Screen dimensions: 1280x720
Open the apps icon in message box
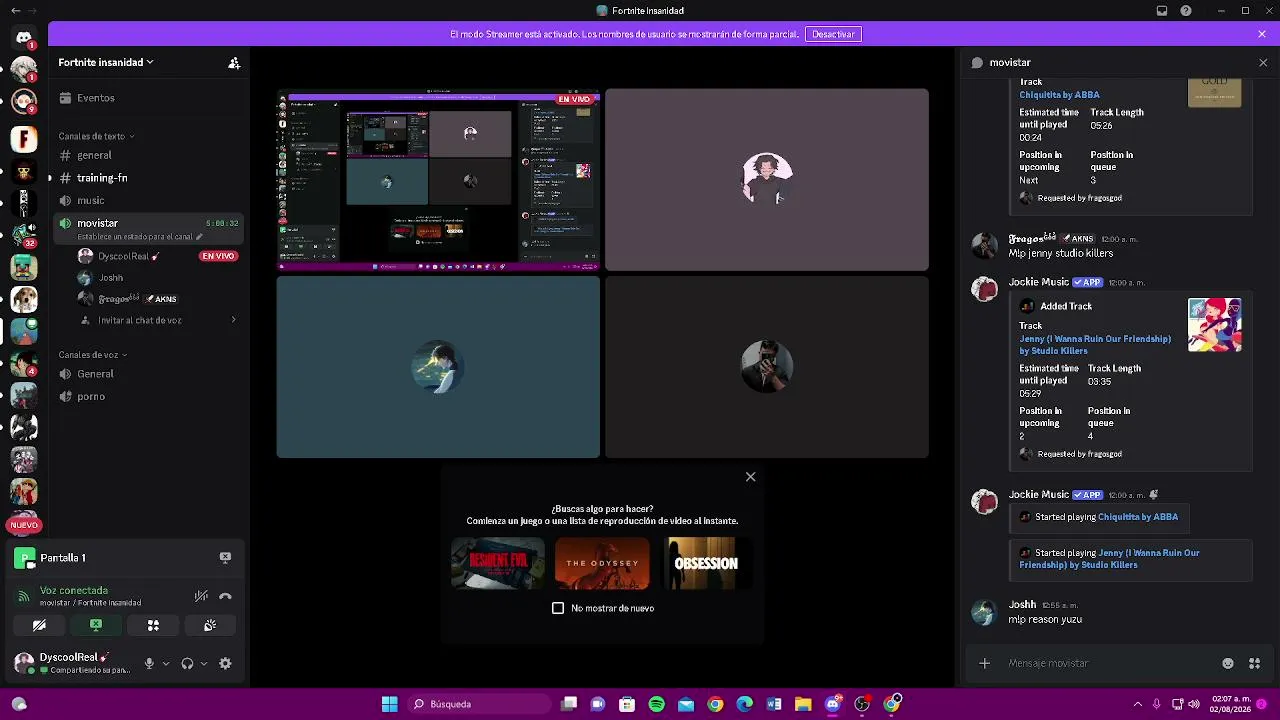[1254, 663]
